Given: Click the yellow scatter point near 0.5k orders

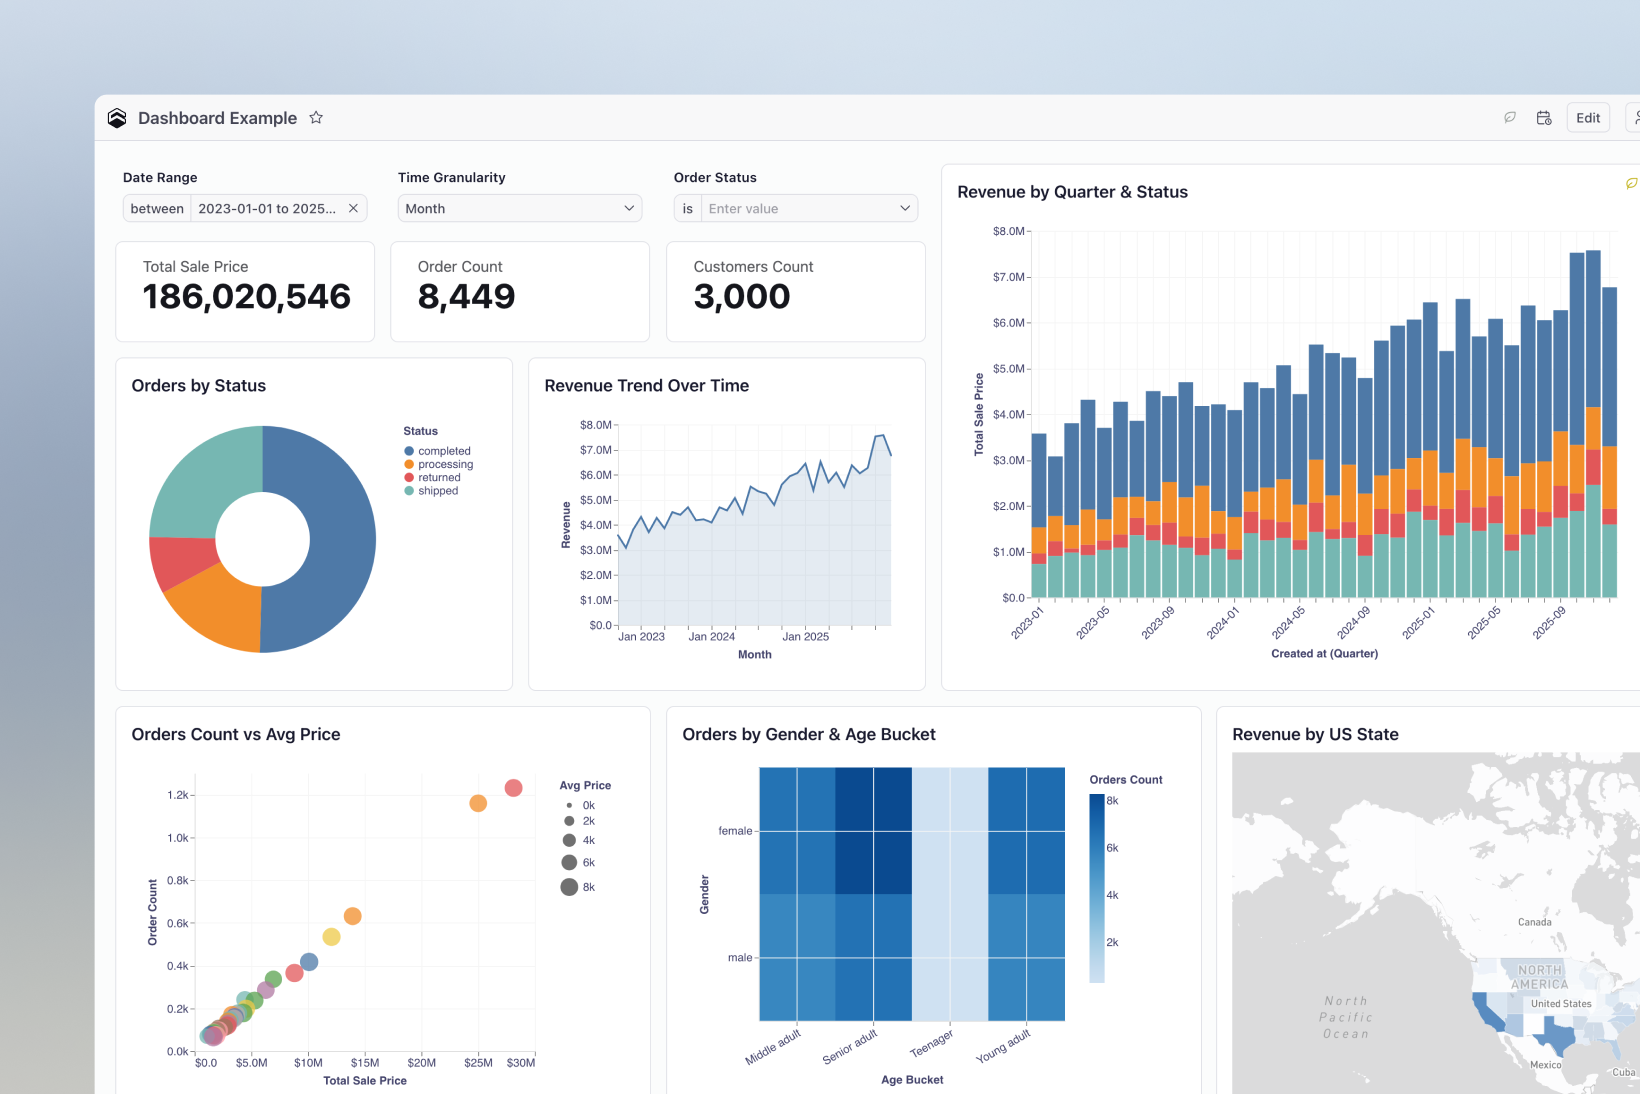Looking at the screenshot, I should click(x=331, y=937).
